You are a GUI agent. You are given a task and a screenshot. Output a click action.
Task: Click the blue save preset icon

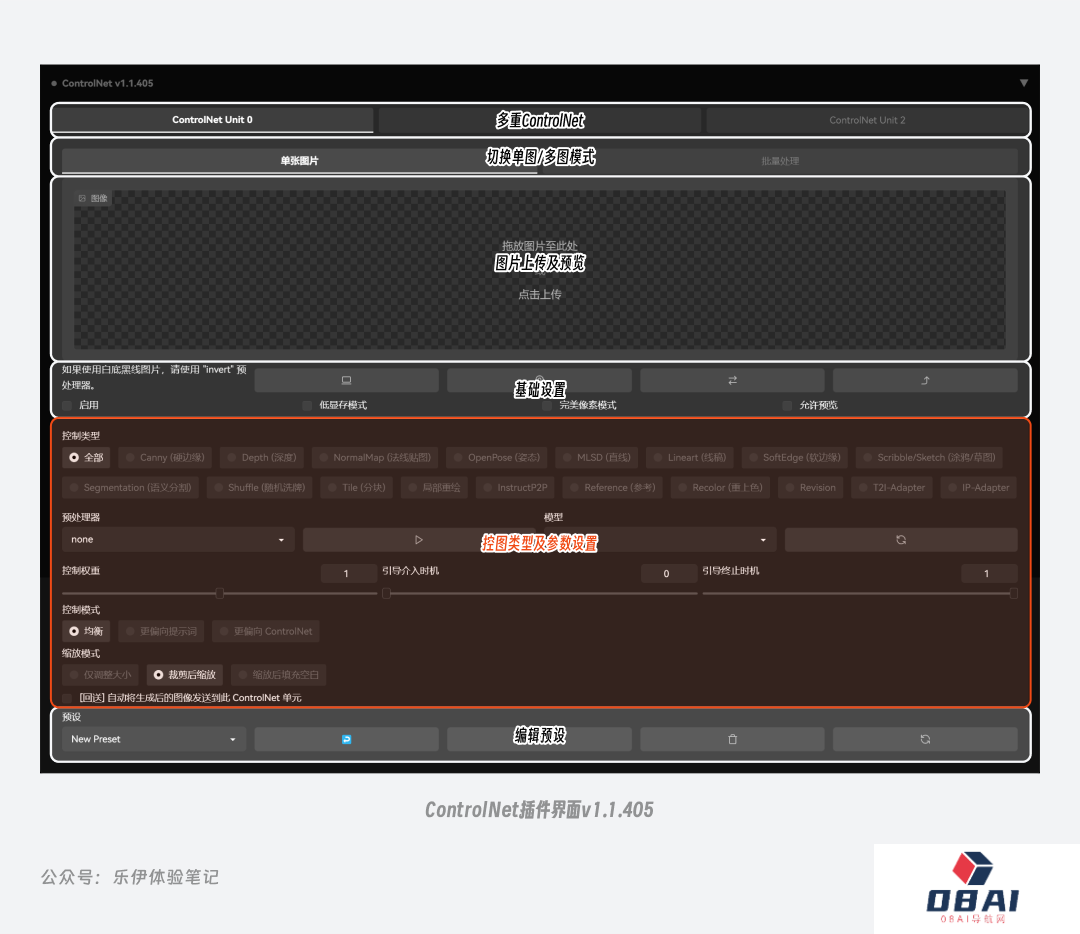click(x=346, y=739)
